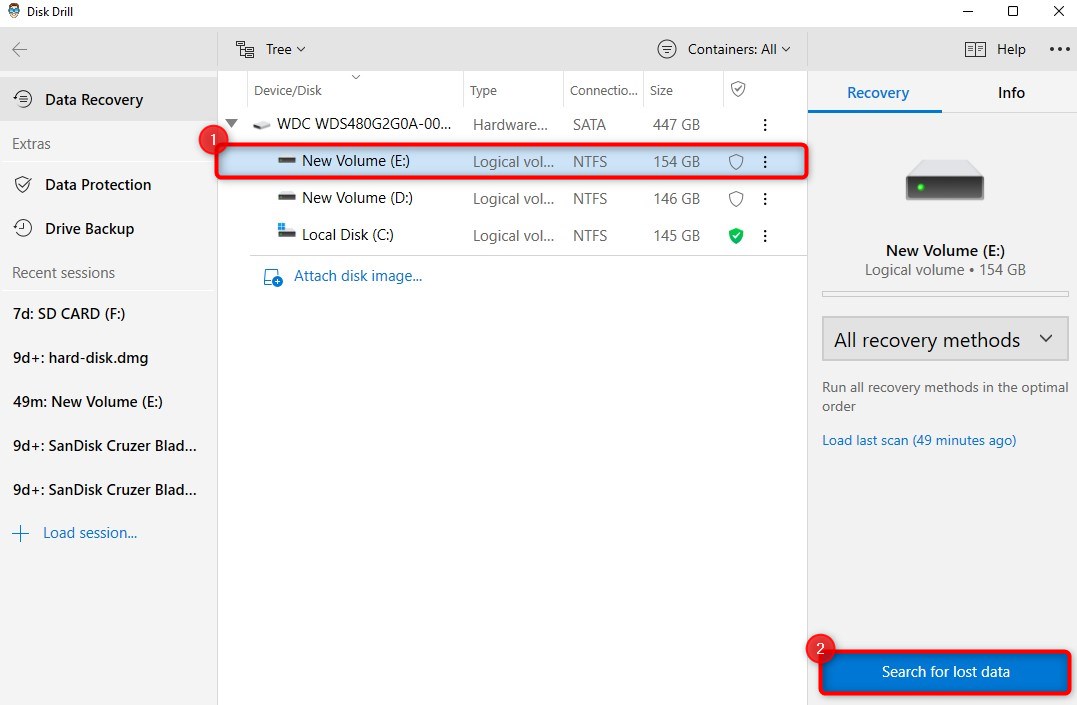Open kebab menu for New Volume (E:)

point(764,162)
